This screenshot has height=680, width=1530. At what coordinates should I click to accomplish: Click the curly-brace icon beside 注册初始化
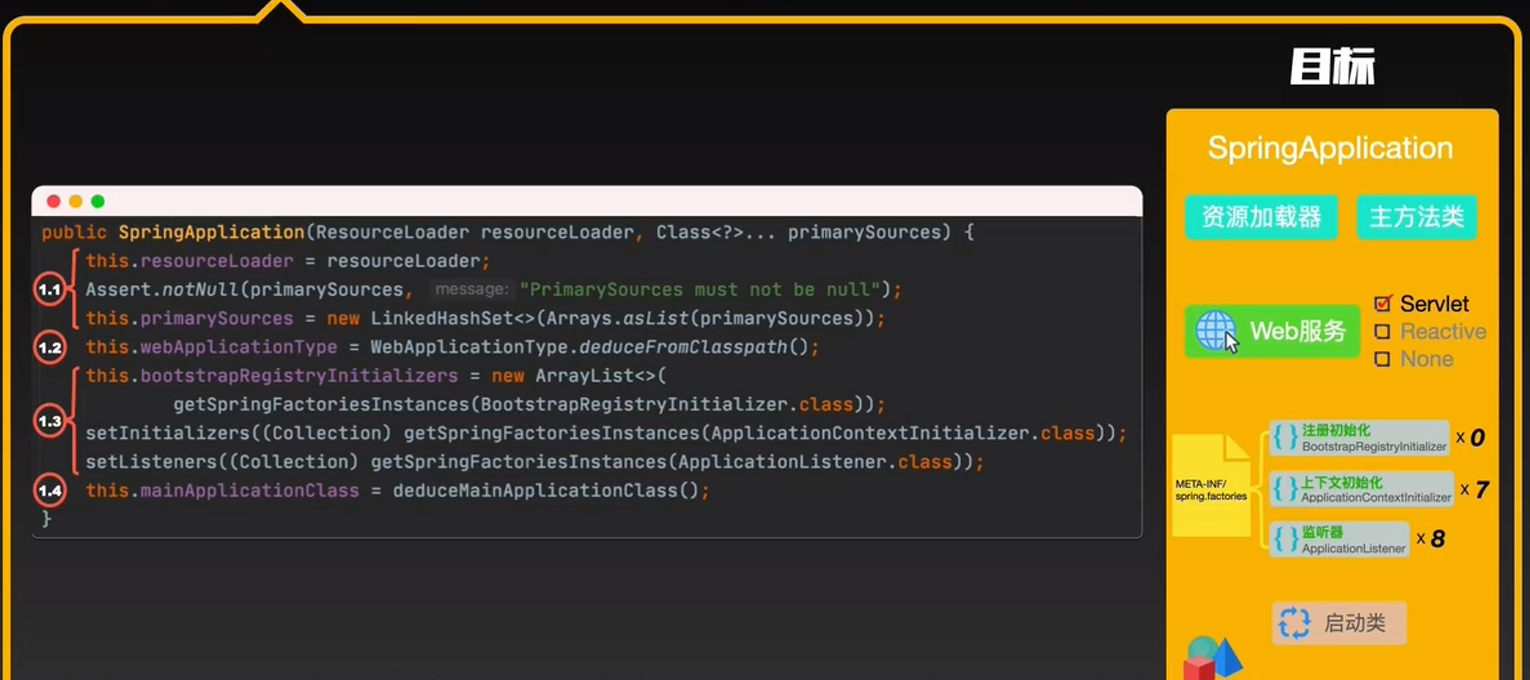(1284, 437)
